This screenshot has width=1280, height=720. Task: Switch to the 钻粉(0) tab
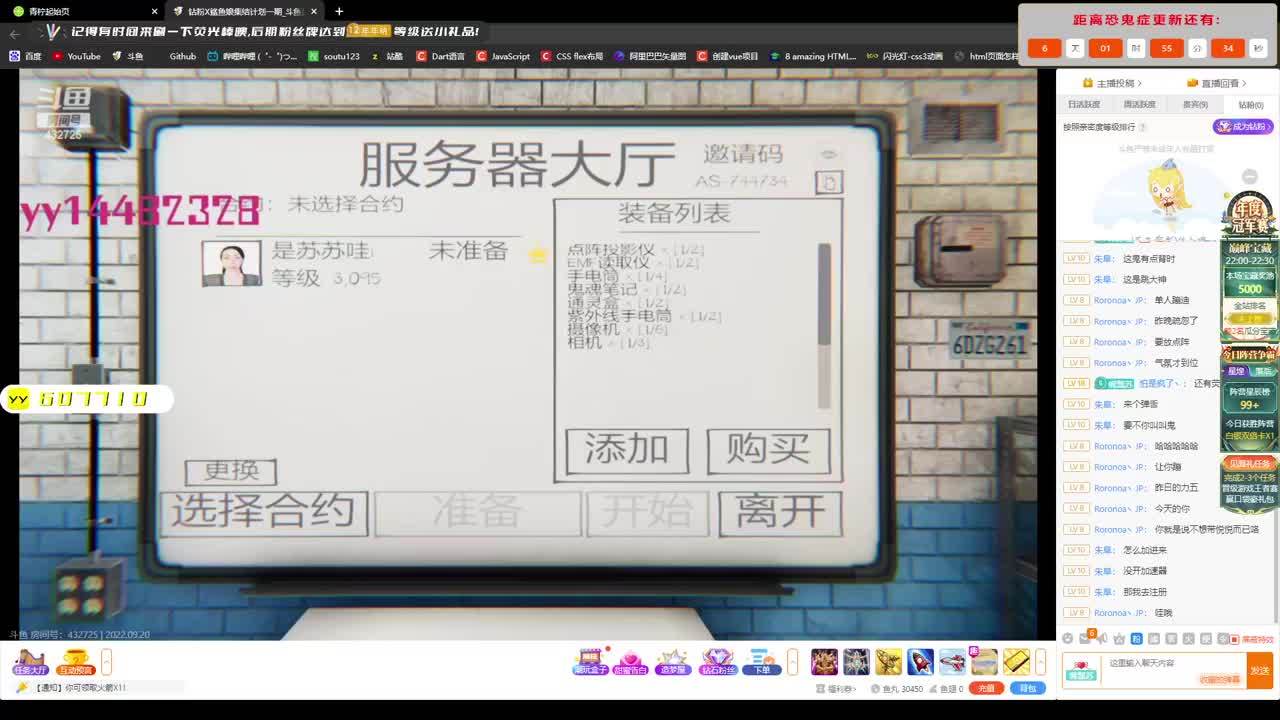click(1251, 104)
